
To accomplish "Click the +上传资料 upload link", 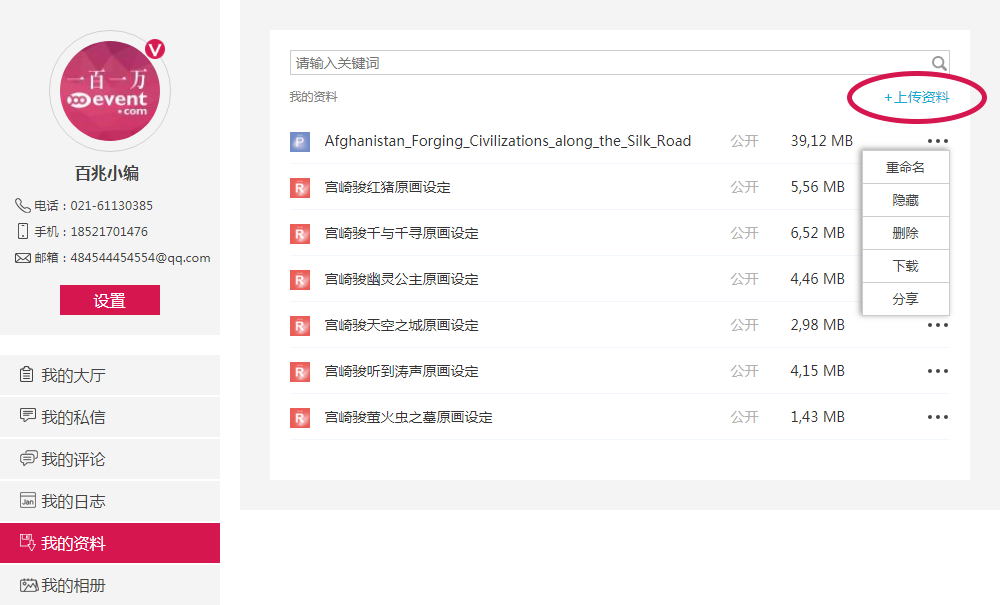I will click(x=916, y=97).
